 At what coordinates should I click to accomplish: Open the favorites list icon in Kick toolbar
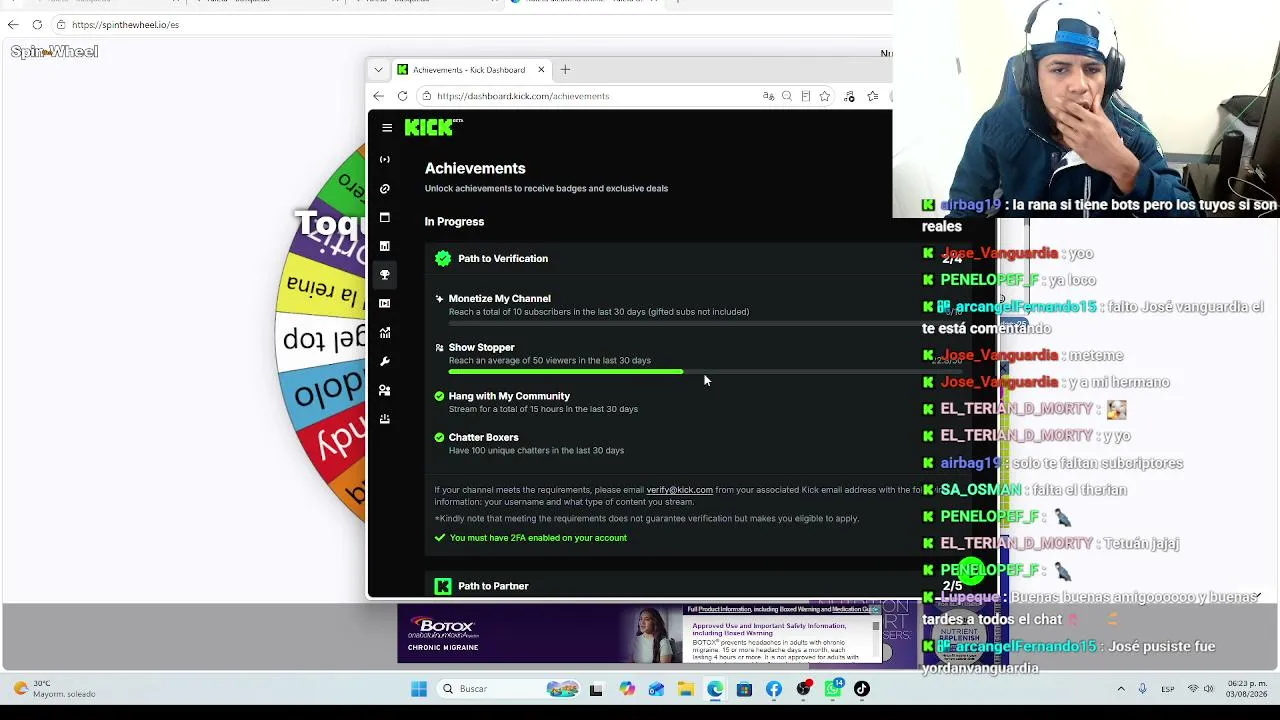(x=873, y=96)
